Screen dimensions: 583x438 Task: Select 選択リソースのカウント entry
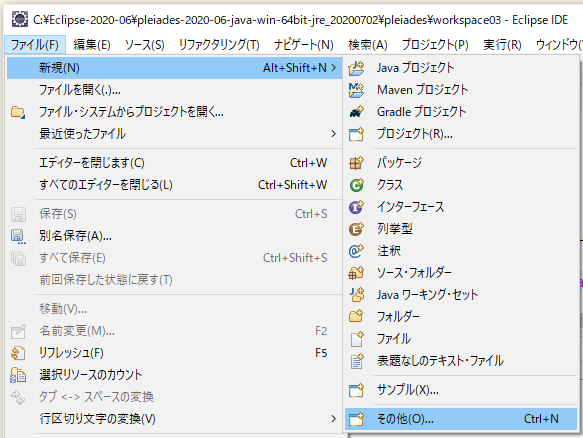point(174,375)
